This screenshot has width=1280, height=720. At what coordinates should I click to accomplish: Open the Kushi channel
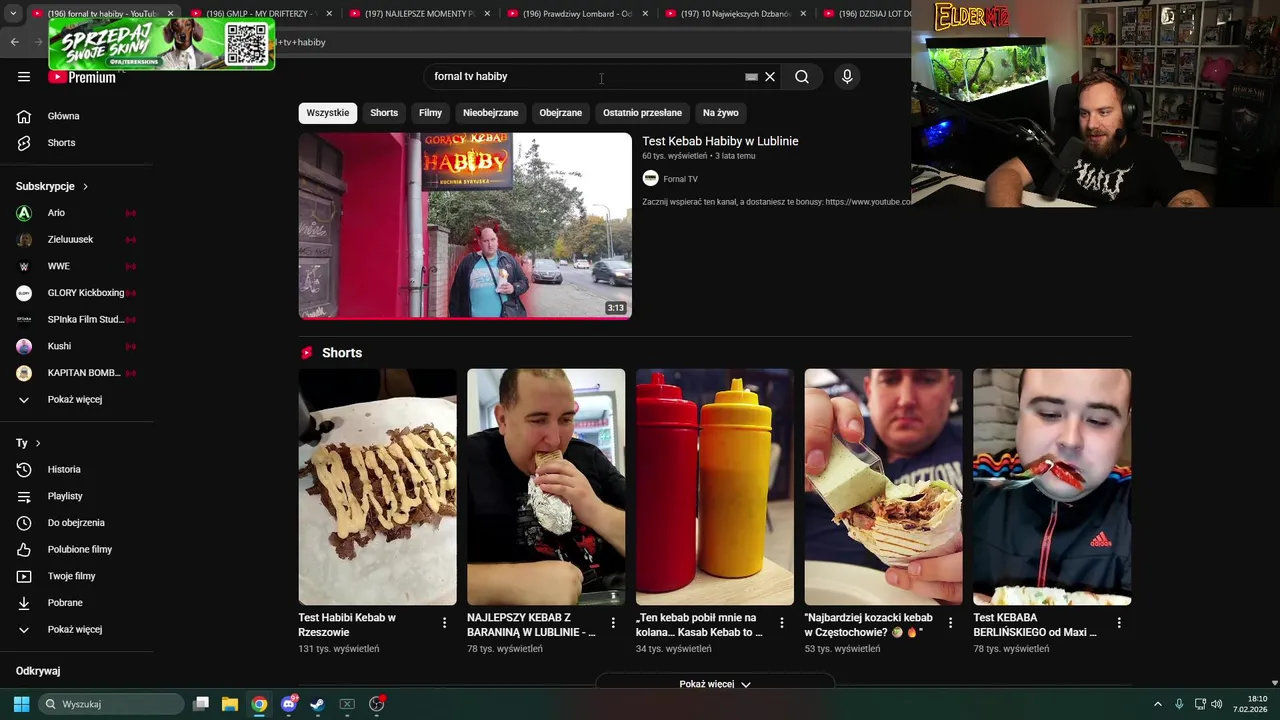point(76,346)
